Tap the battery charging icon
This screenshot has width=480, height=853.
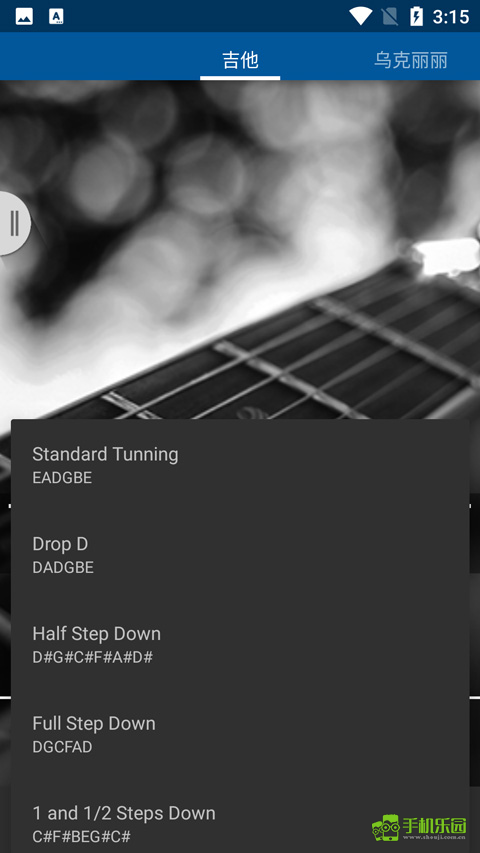click(x=416, y=16)
